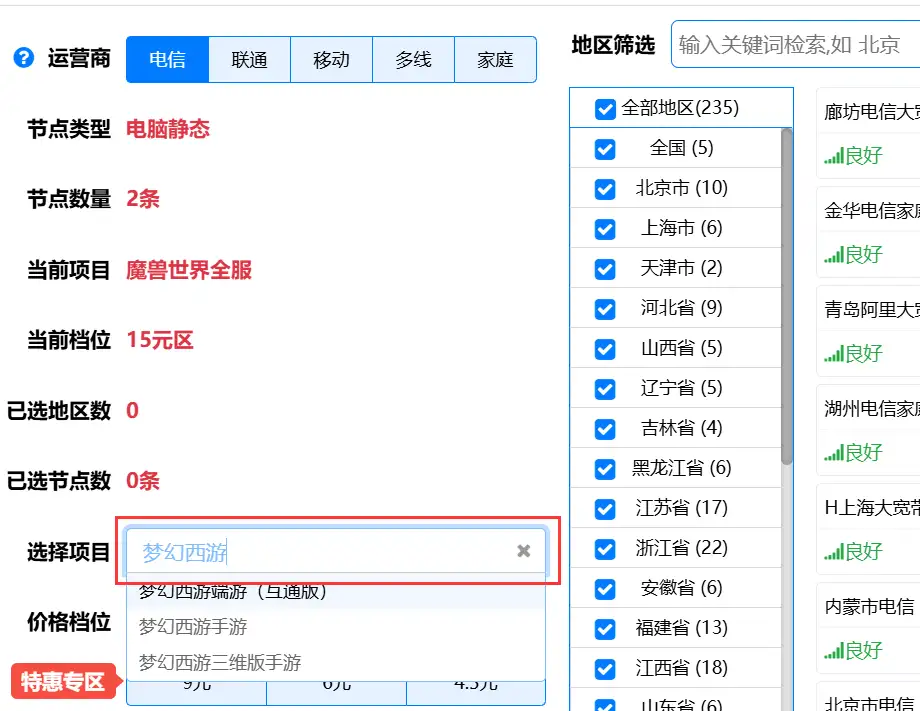
Task: Click the blue question mark help icon
Action: [24, 58]
